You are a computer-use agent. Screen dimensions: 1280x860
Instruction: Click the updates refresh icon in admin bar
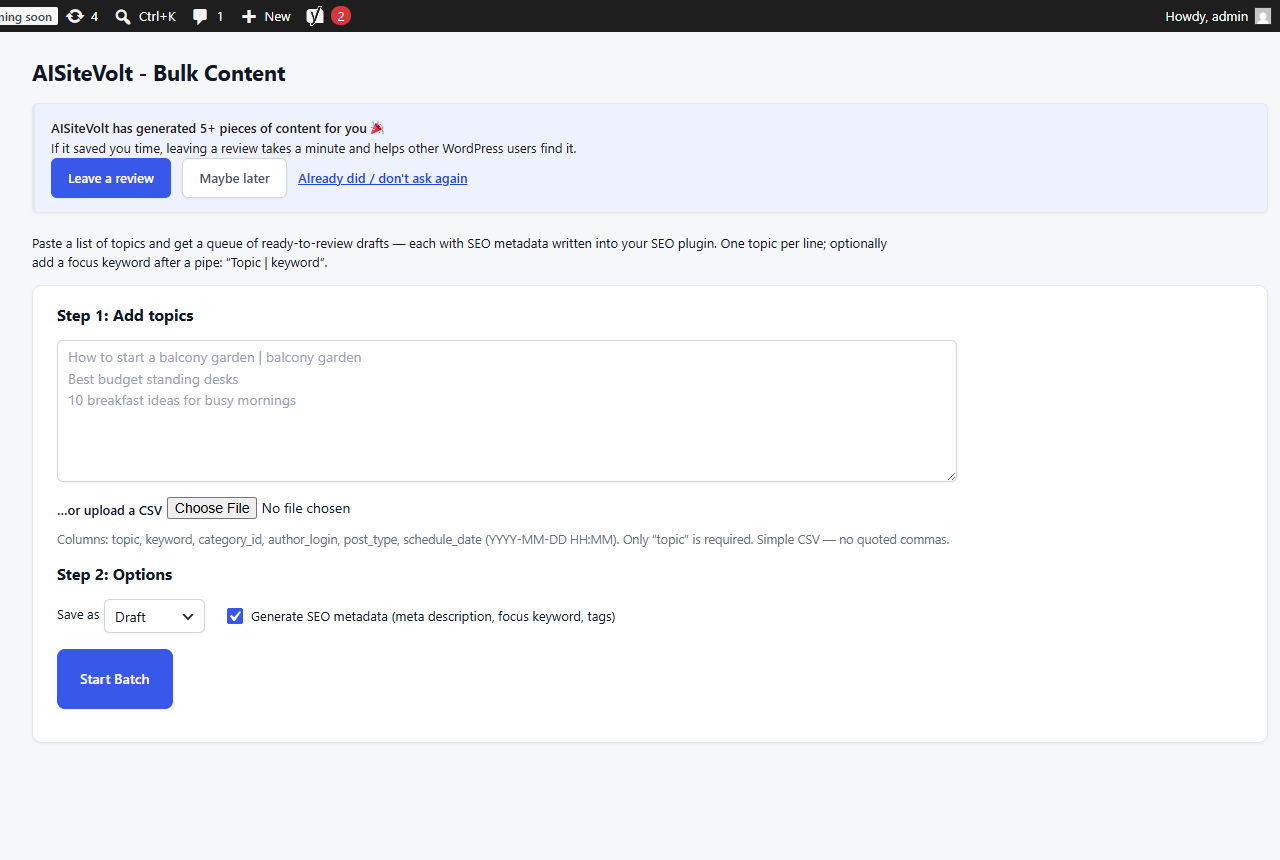(x=75, y=16)
